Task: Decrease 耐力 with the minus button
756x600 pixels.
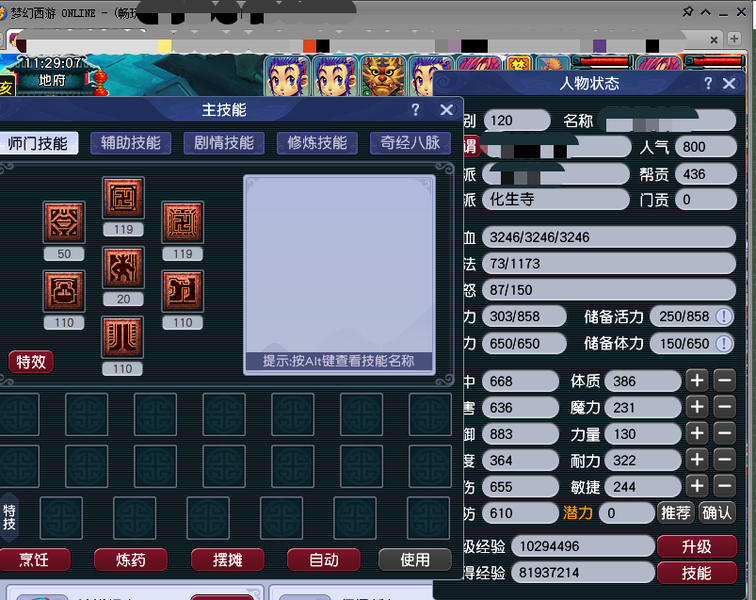Action: tap(725, 459)
